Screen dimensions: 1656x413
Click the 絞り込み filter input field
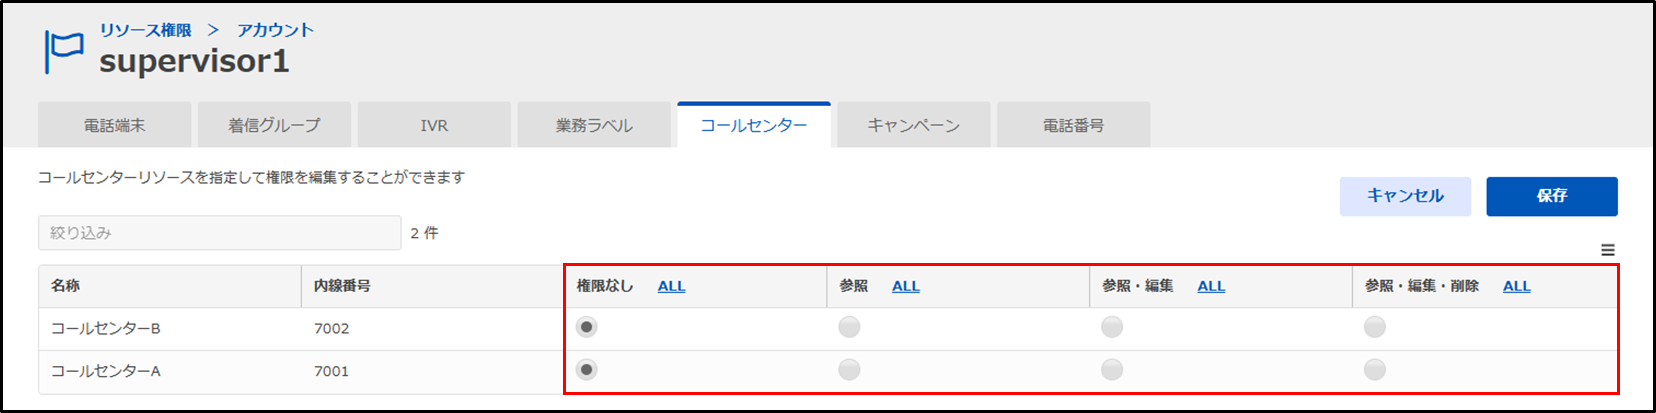tap(220, 233)
